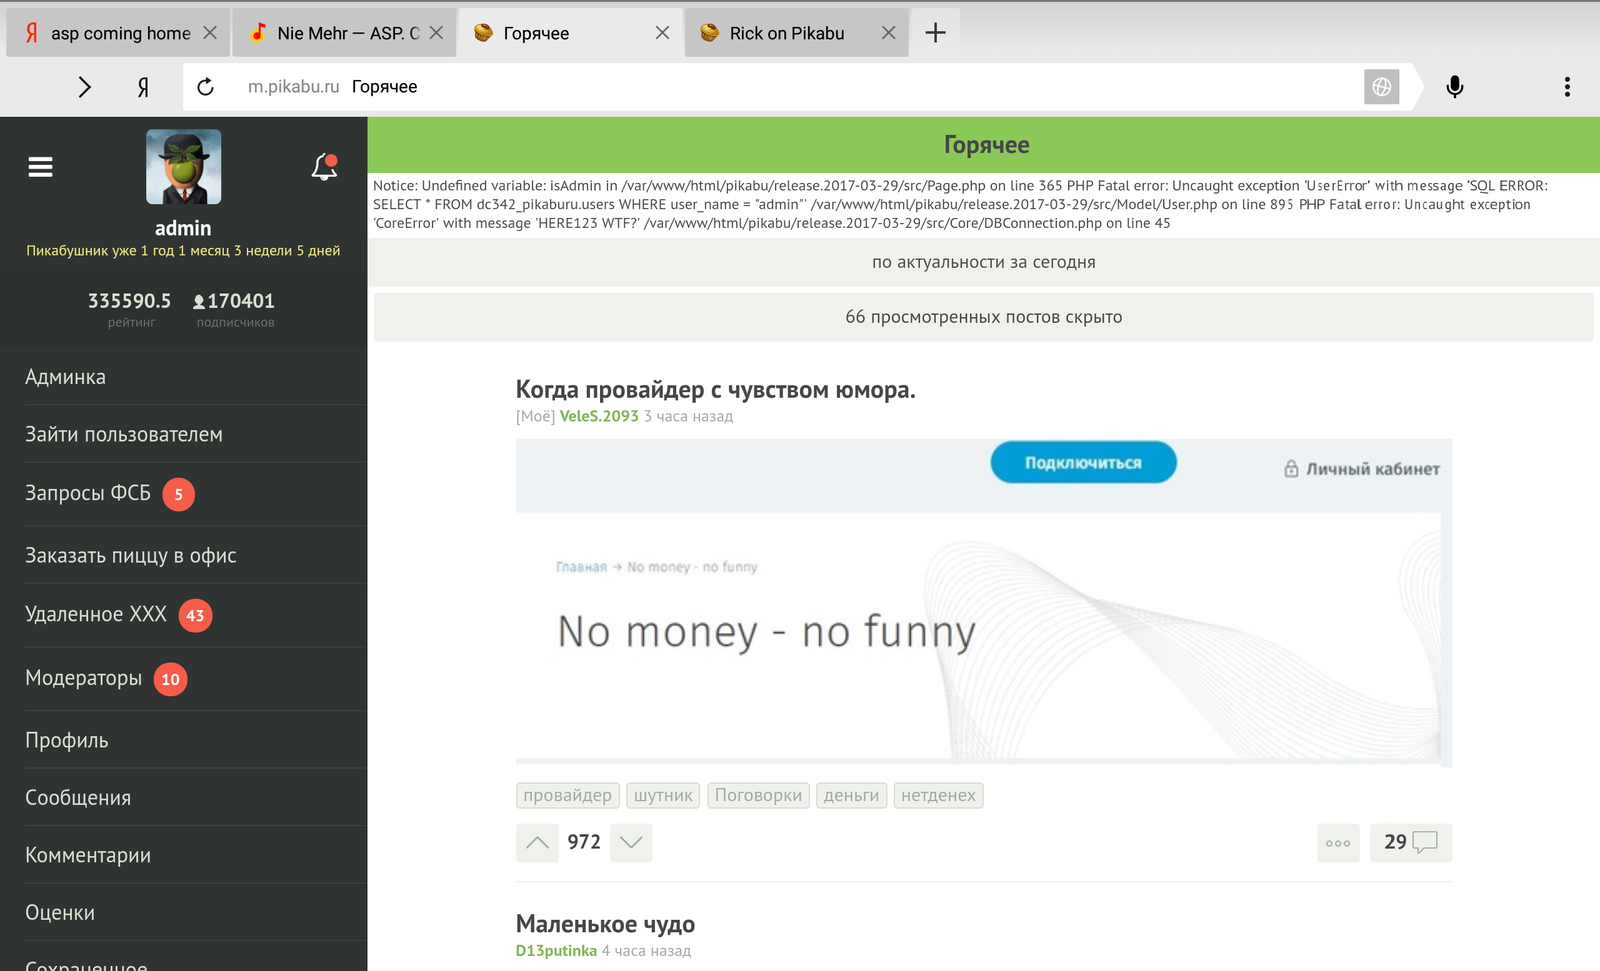Reload the page with refresh icon
The width and height of the screenshot is (1600, 971).
(x=205, y=87)
